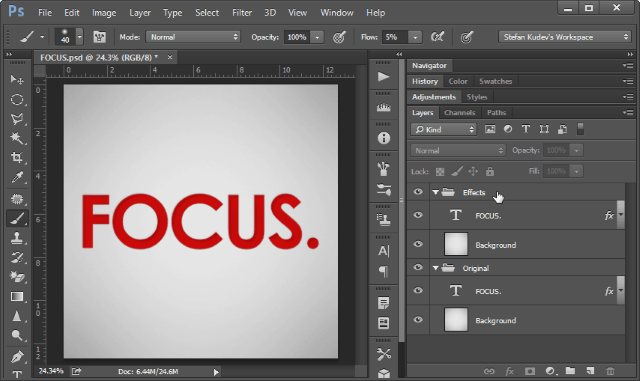The width and height of the screenshot is (640, 381).
Task: Filter layers by type layers
Action: tap(526, 129)
